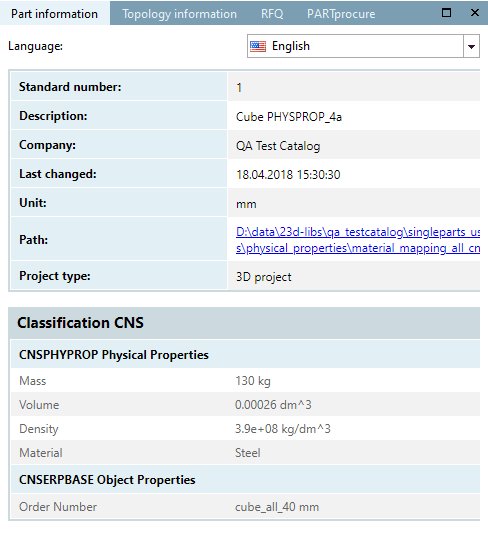This screenshot has height=537, width=488.
Task: Click the 'Project type:' label
Action: (x=55, y=276)
